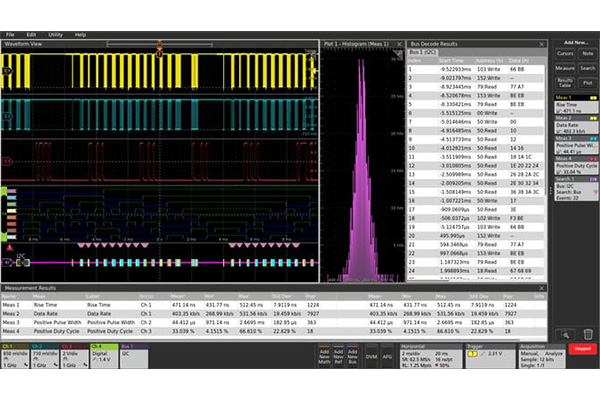The image size is (600, 400).
Task: Click the Plot button
Action: click(587, 82)
